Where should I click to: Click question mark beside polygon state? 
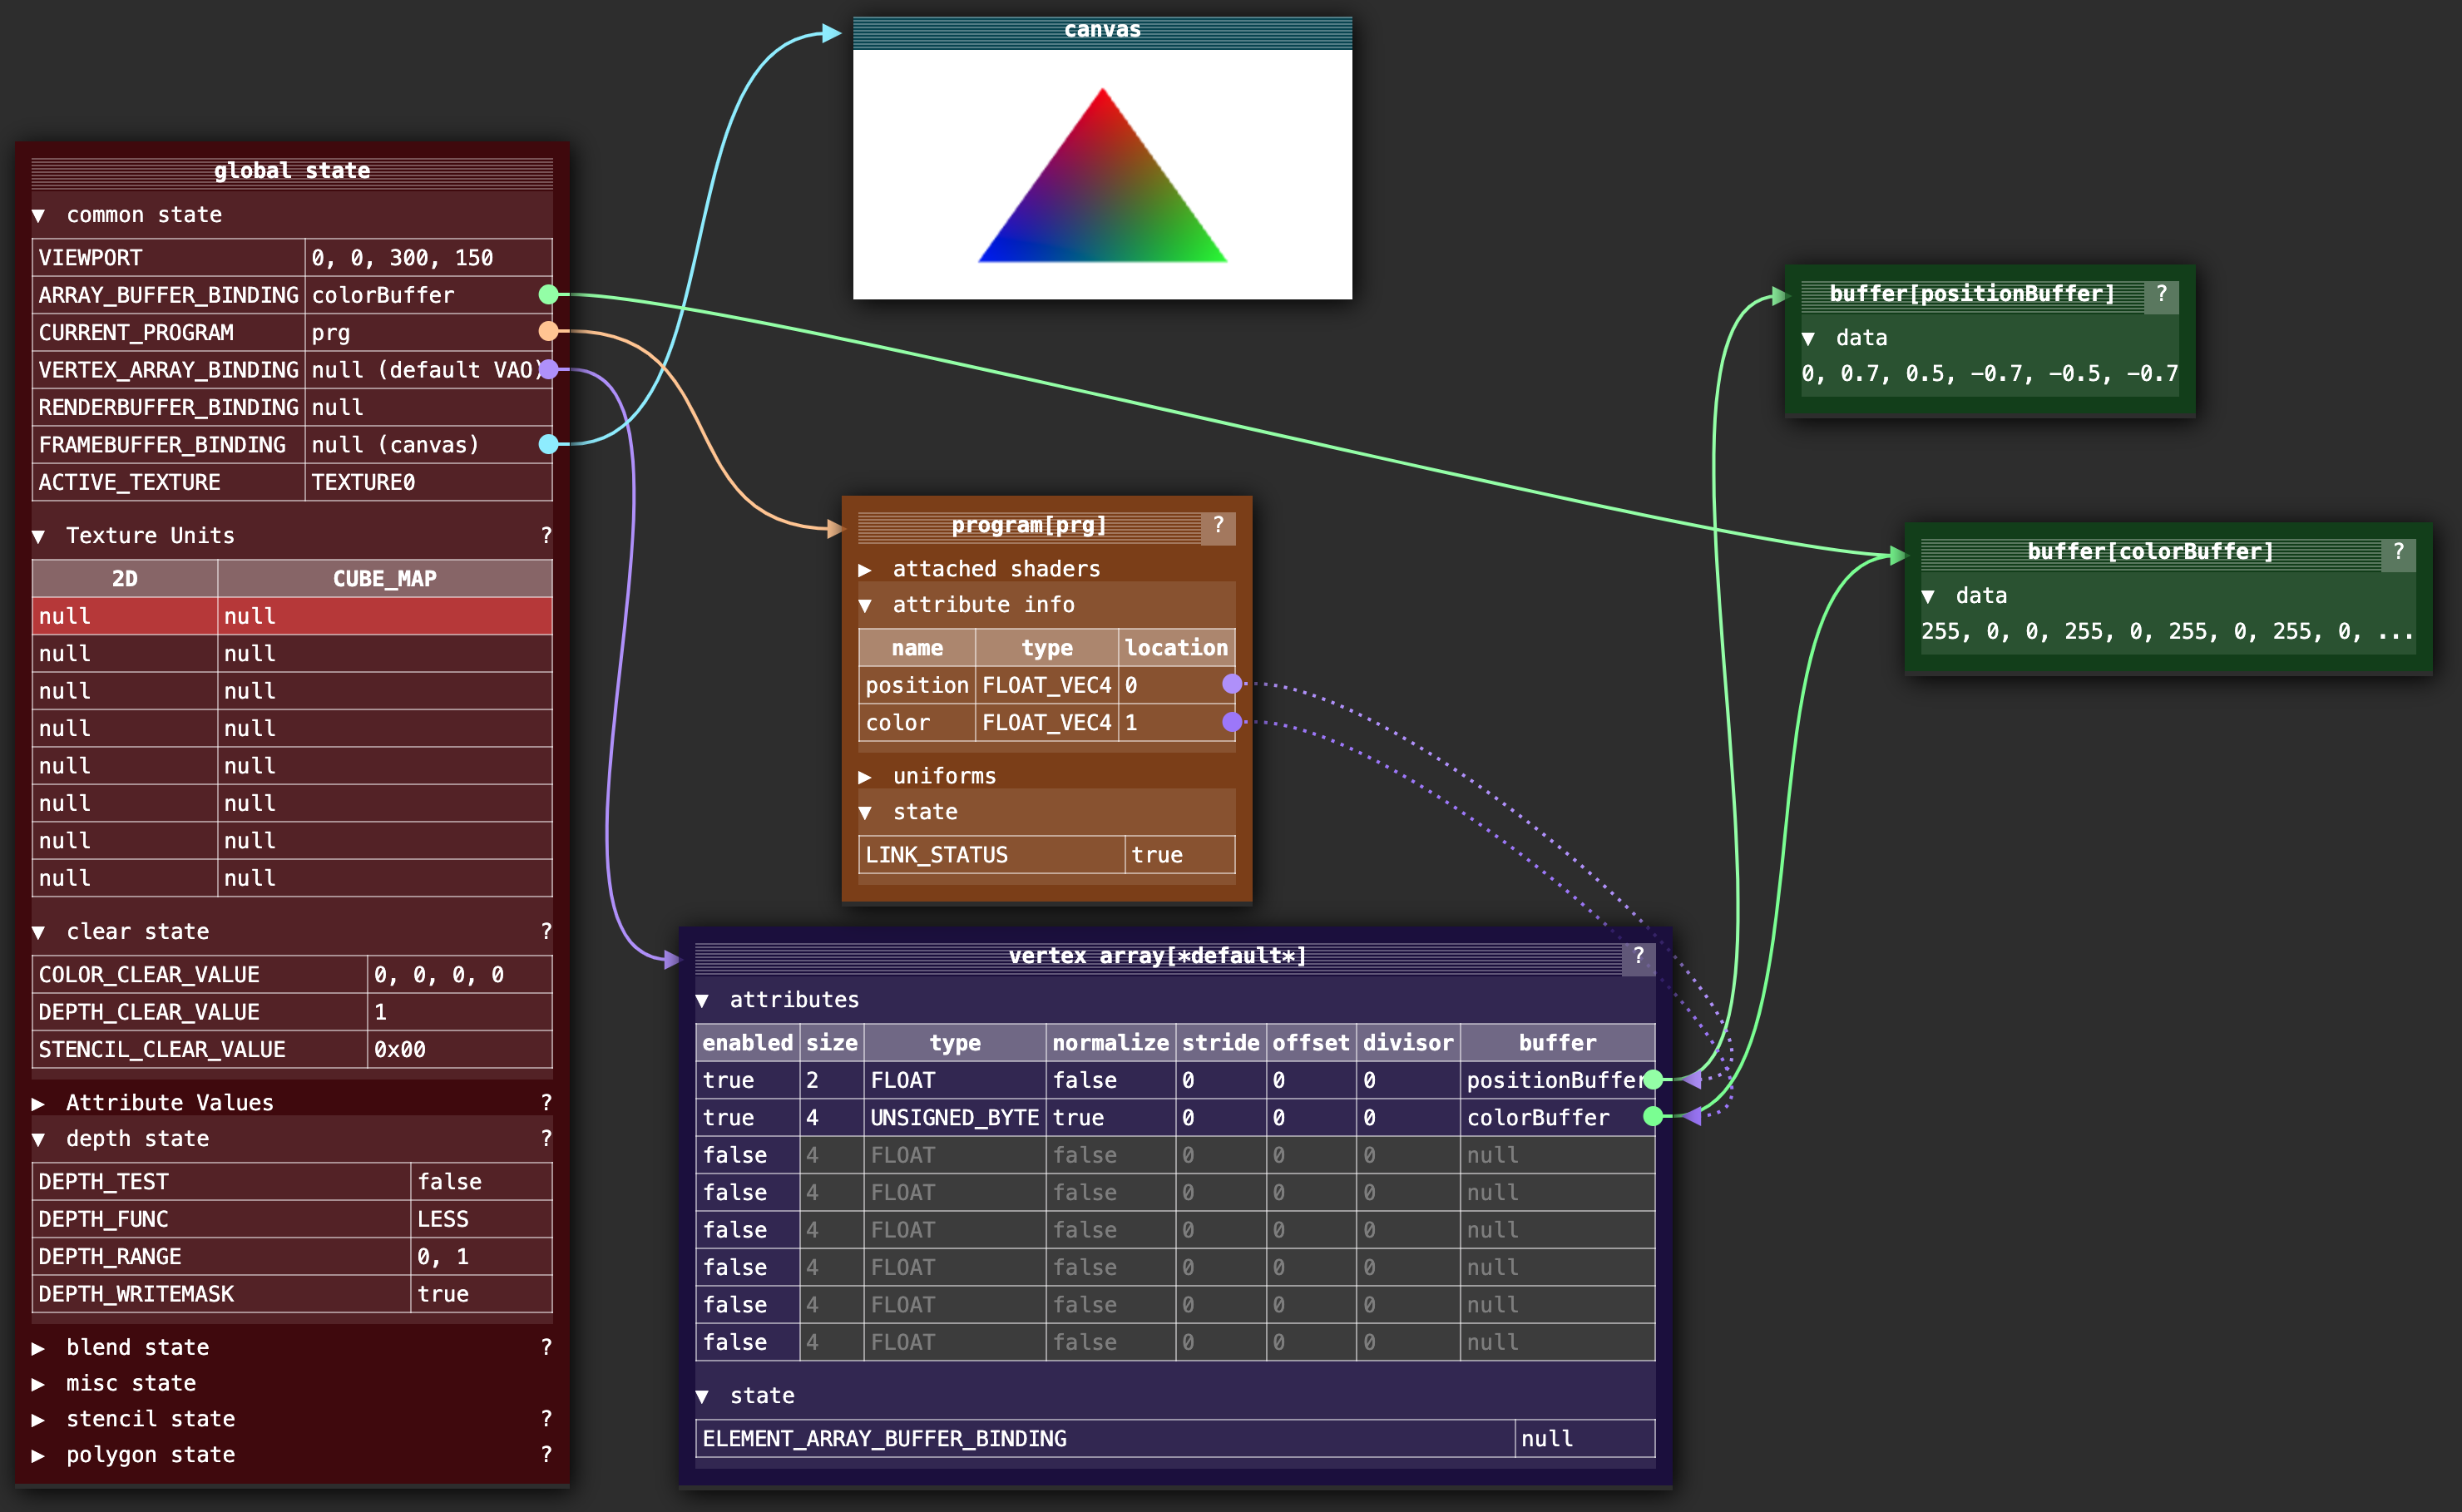click(x=546, y=1455)
